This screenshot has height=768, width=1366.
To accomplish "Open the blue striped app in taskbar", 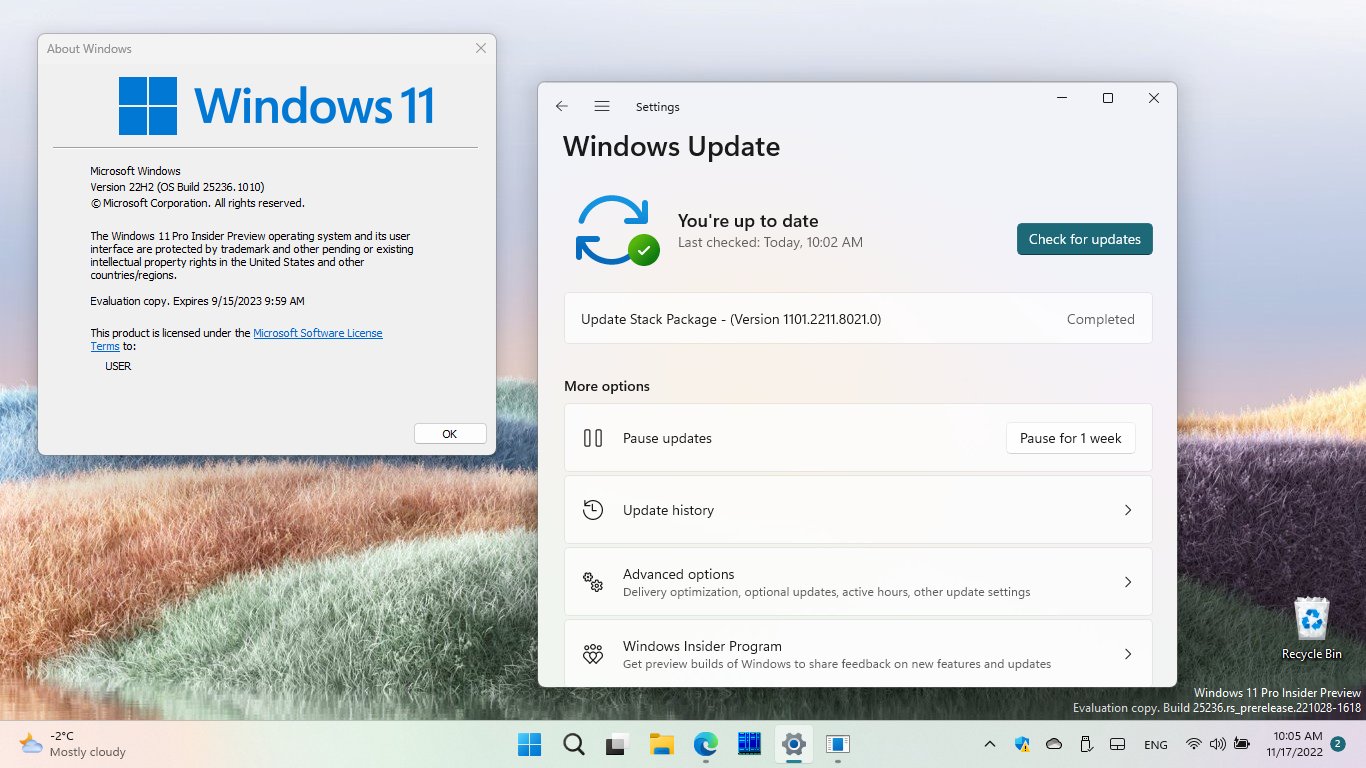I will click(749, 744).
